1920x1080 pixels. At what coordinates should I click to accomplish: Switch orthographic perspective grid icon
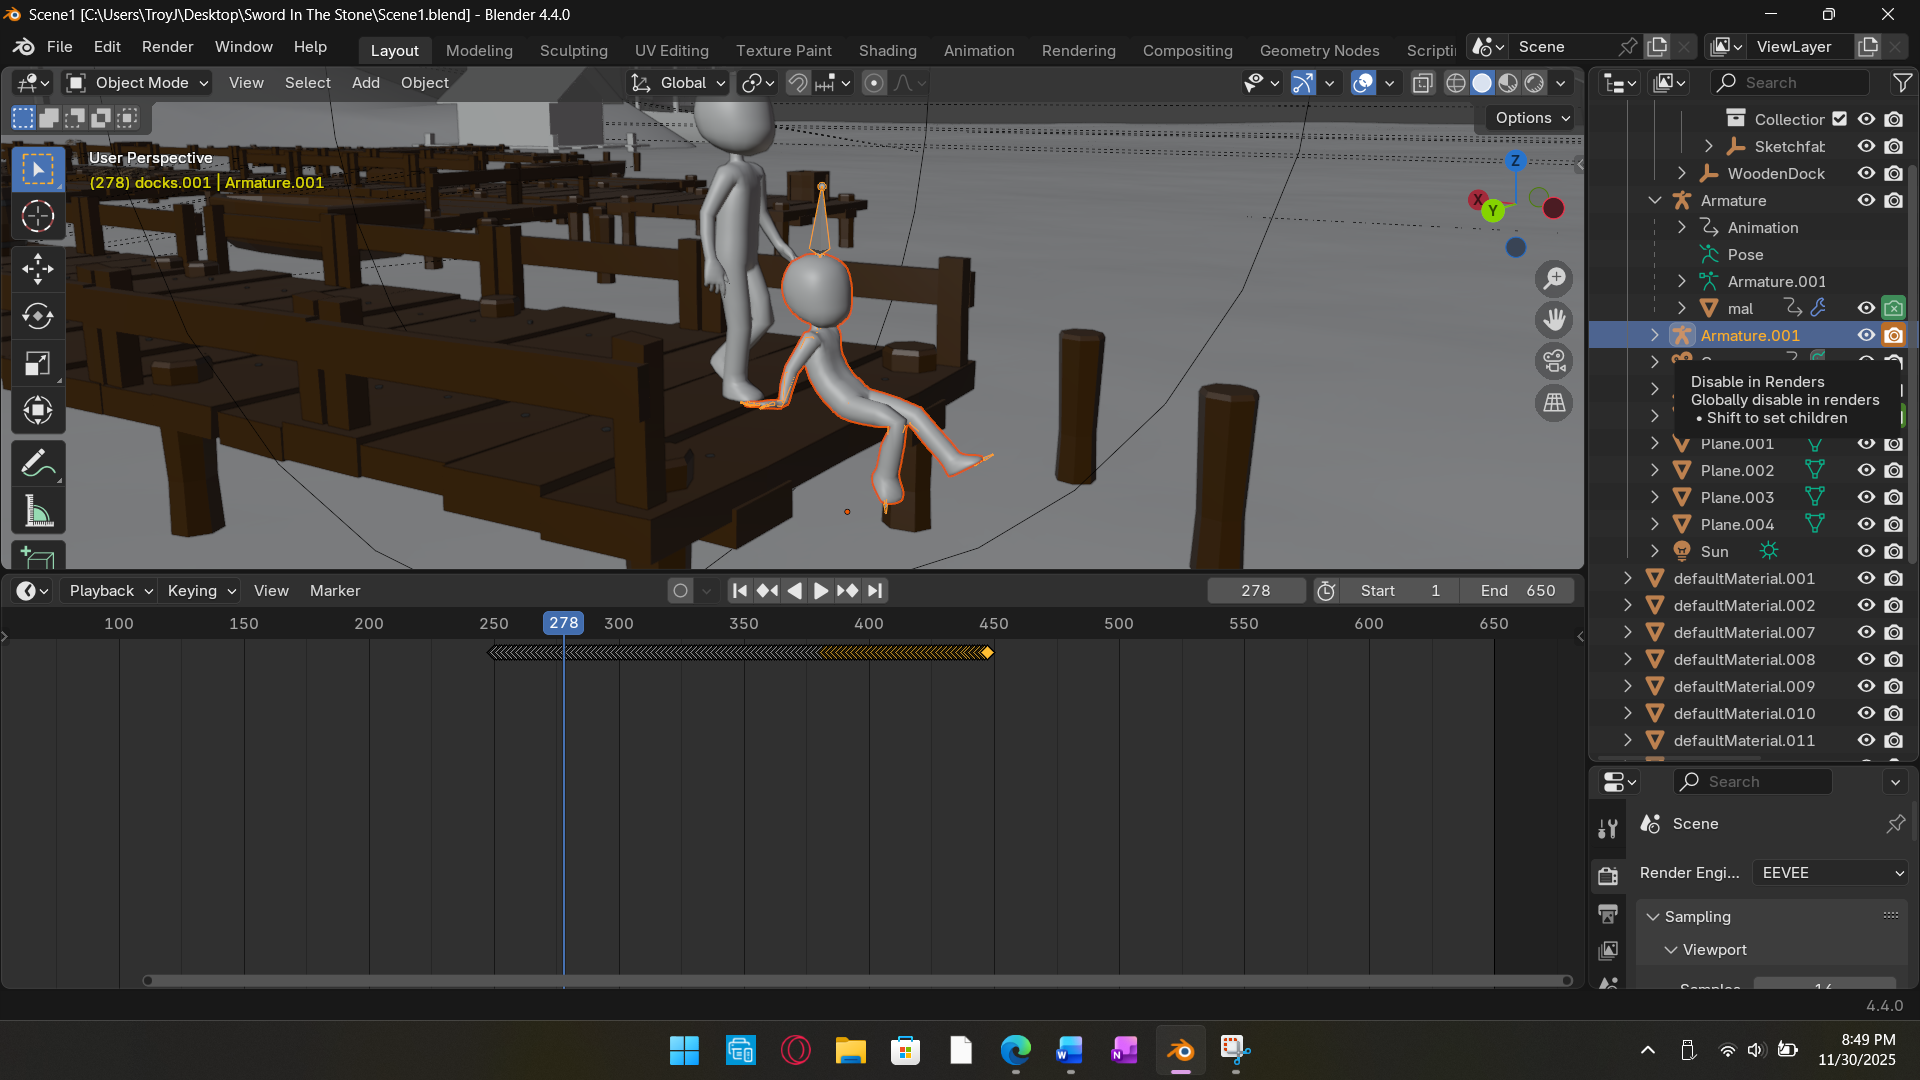[1554, 403]
